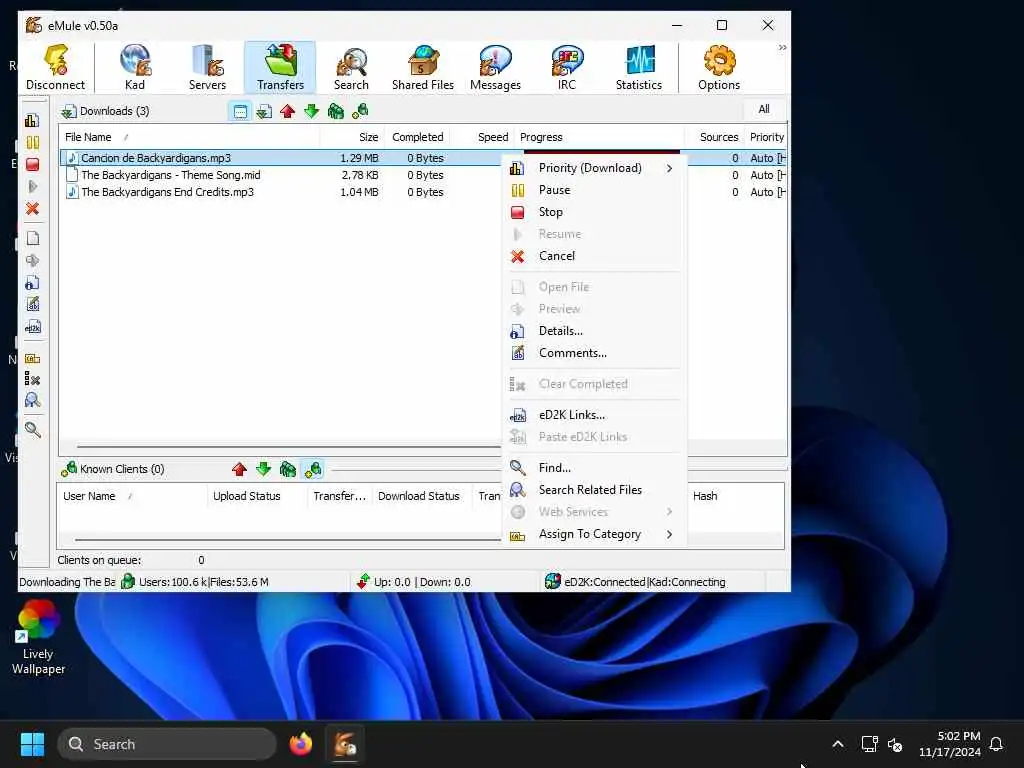Click the sidebar magnifier Find icon

[x=32, y=430]
